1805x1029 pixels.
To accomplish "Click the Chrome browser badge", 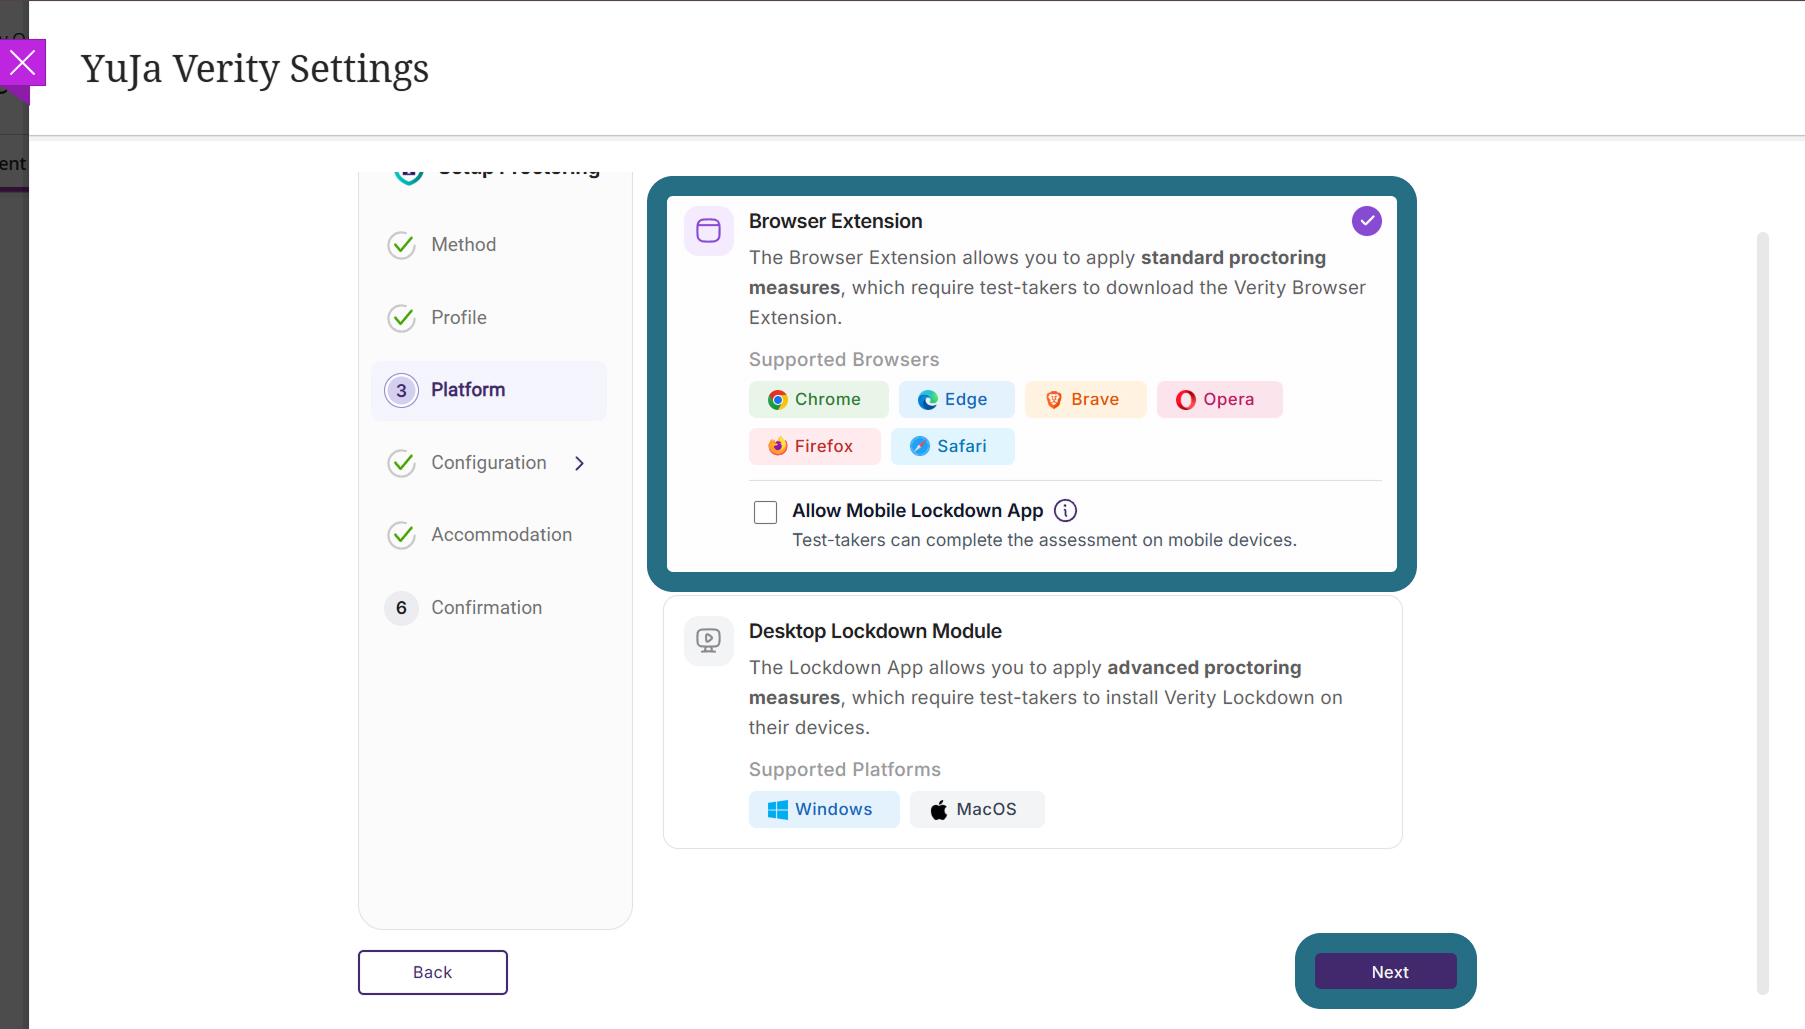I will (x=818, y=399).
